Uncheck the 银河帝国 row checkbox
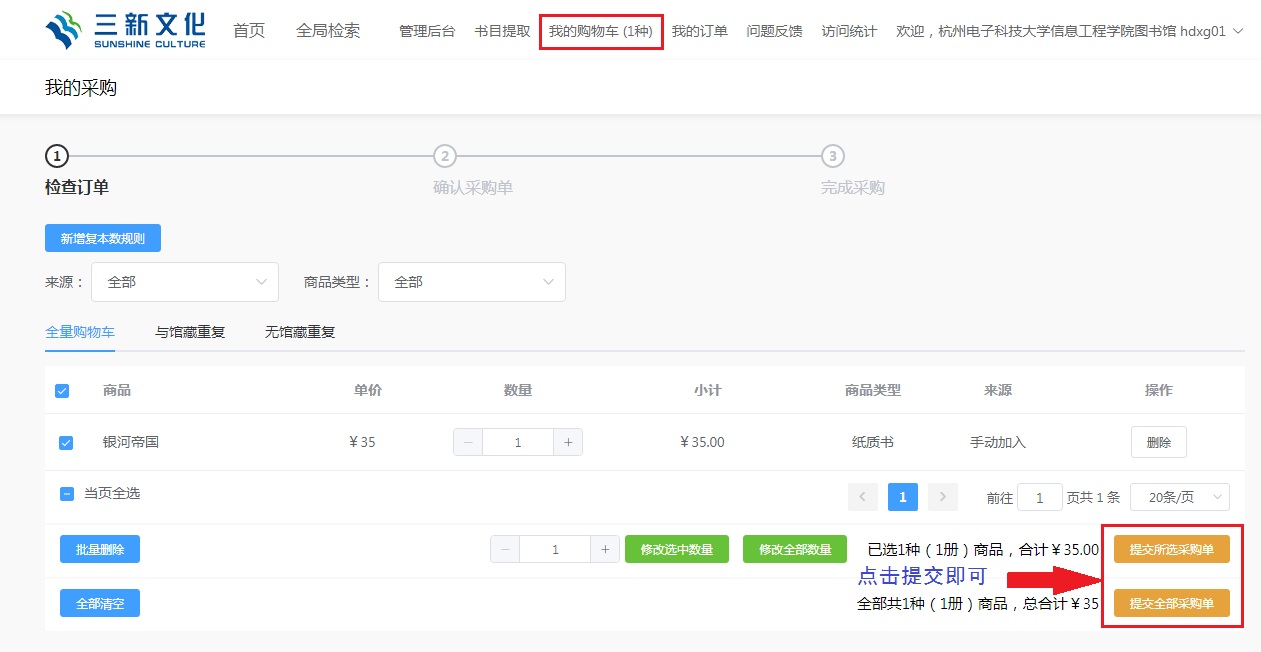Image resolution: width=1261 pixels, height=652 pixels. point(66,442)
